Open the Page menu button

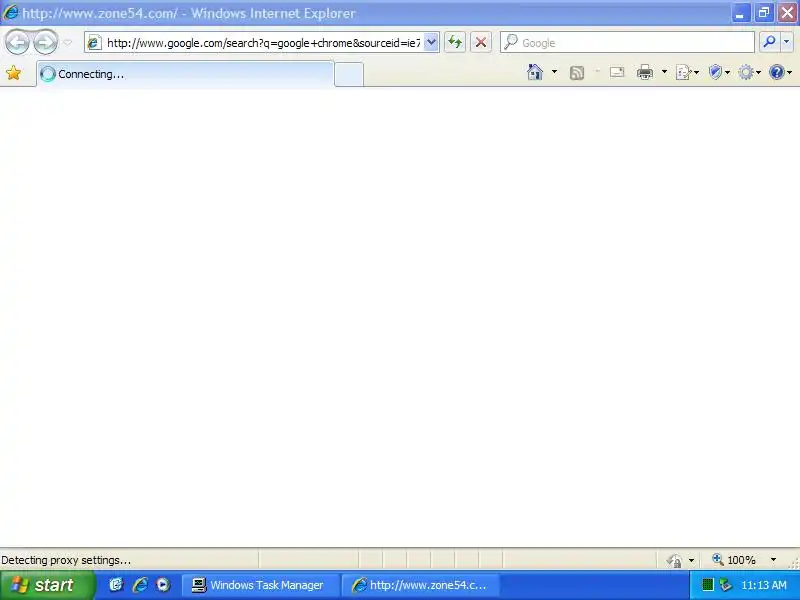687,72
